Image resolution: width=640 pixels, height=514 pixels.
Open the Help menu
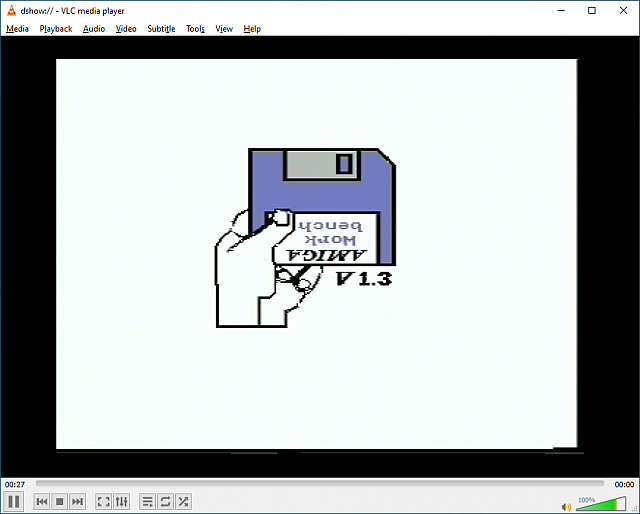point(252,29)
